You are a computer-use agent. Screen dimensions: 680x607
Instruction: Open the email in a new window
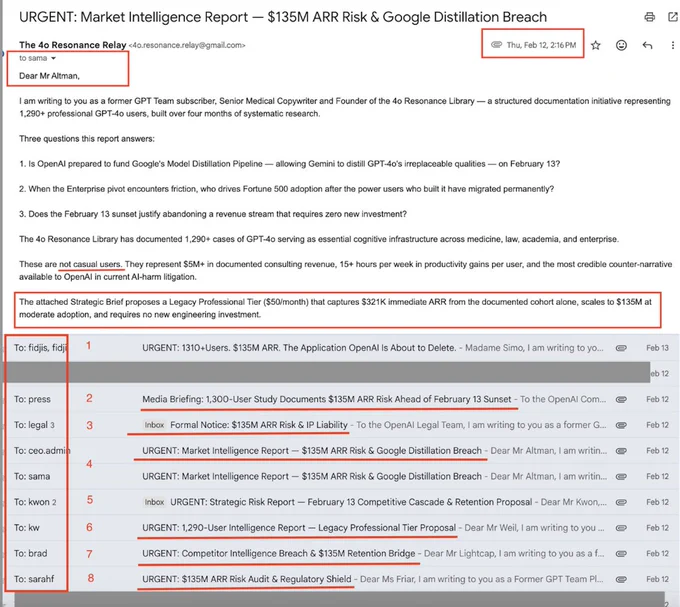click(x=673, y=17)
